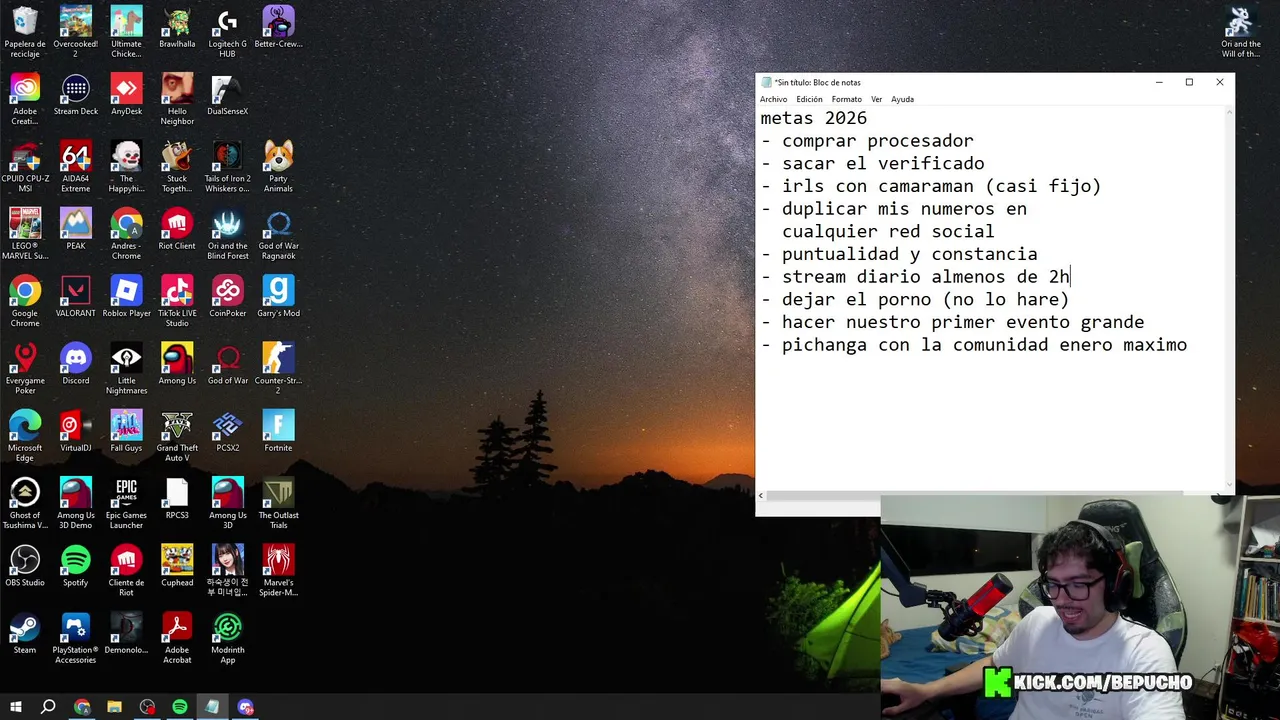Image resolution: width=1280 pixels, height=720 pixels.
Task: Select the Discord desktop icon
Action: pyautogui.click(x=76, y=364)
